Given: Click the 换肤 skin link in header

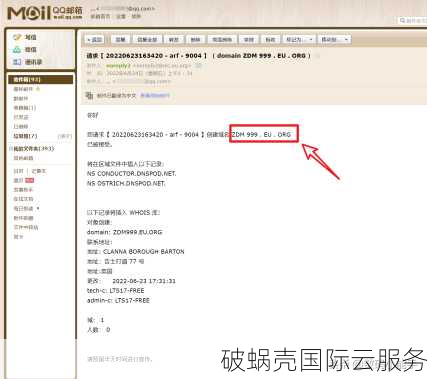Looking at the screenshot, I should (136, 16).
